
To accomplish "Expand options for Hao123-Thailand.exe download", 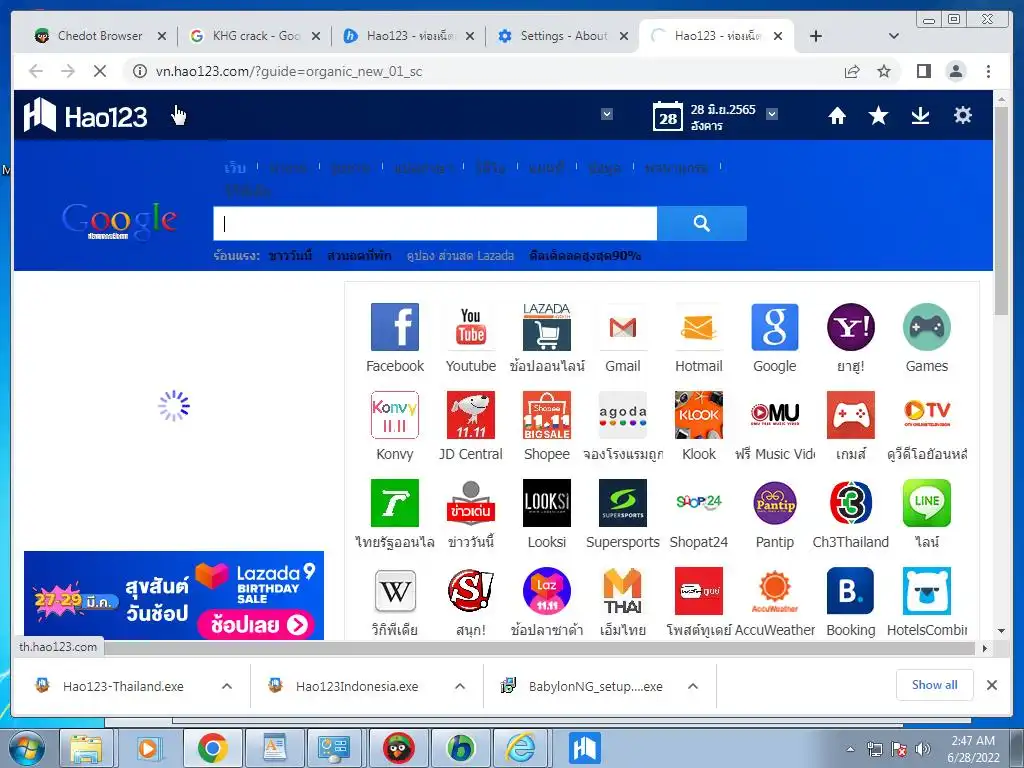I will [227, 686].
